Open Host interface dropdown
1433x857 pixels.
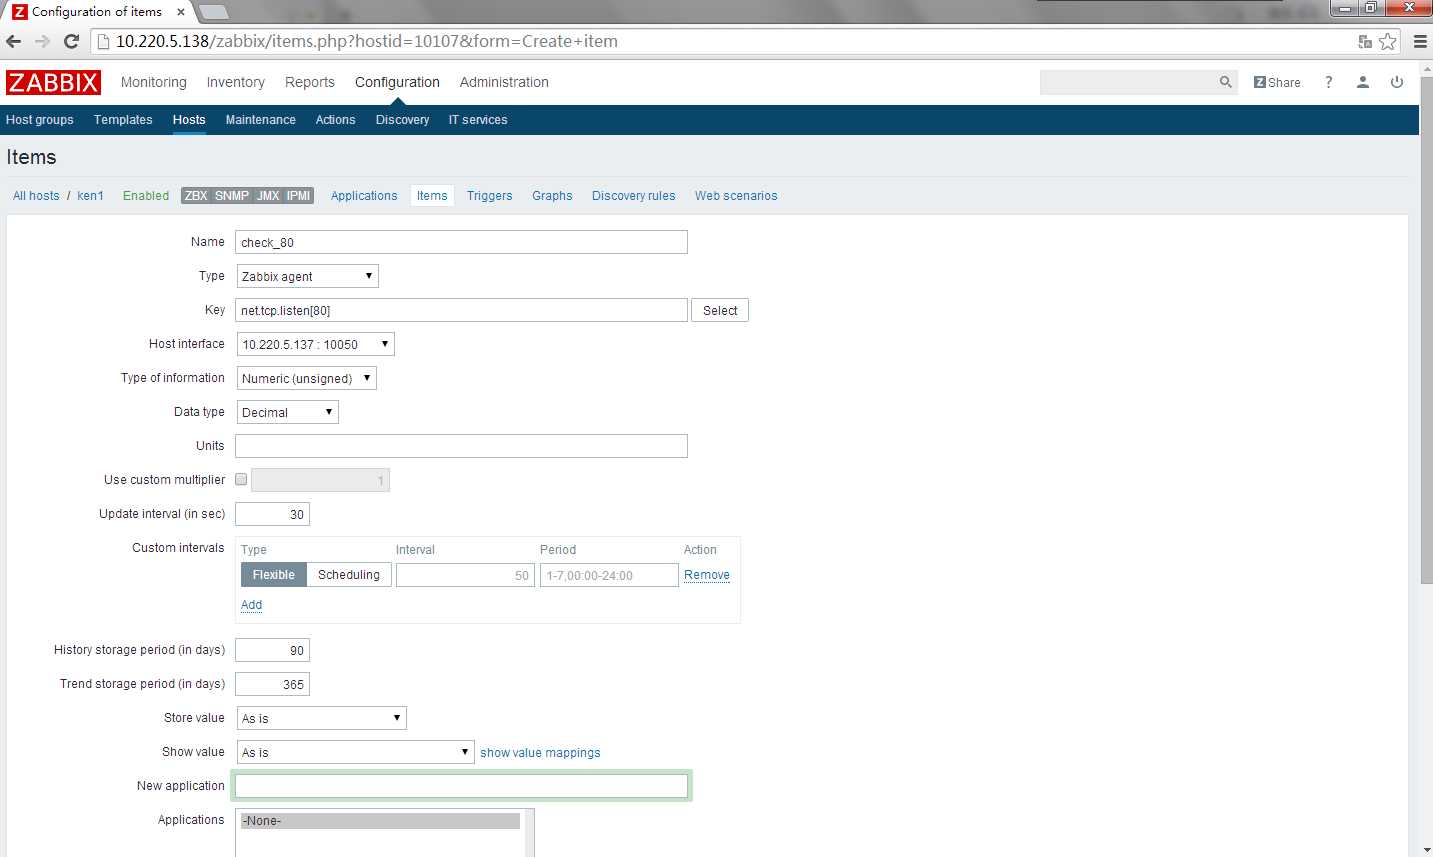click(x=315, y=344)
